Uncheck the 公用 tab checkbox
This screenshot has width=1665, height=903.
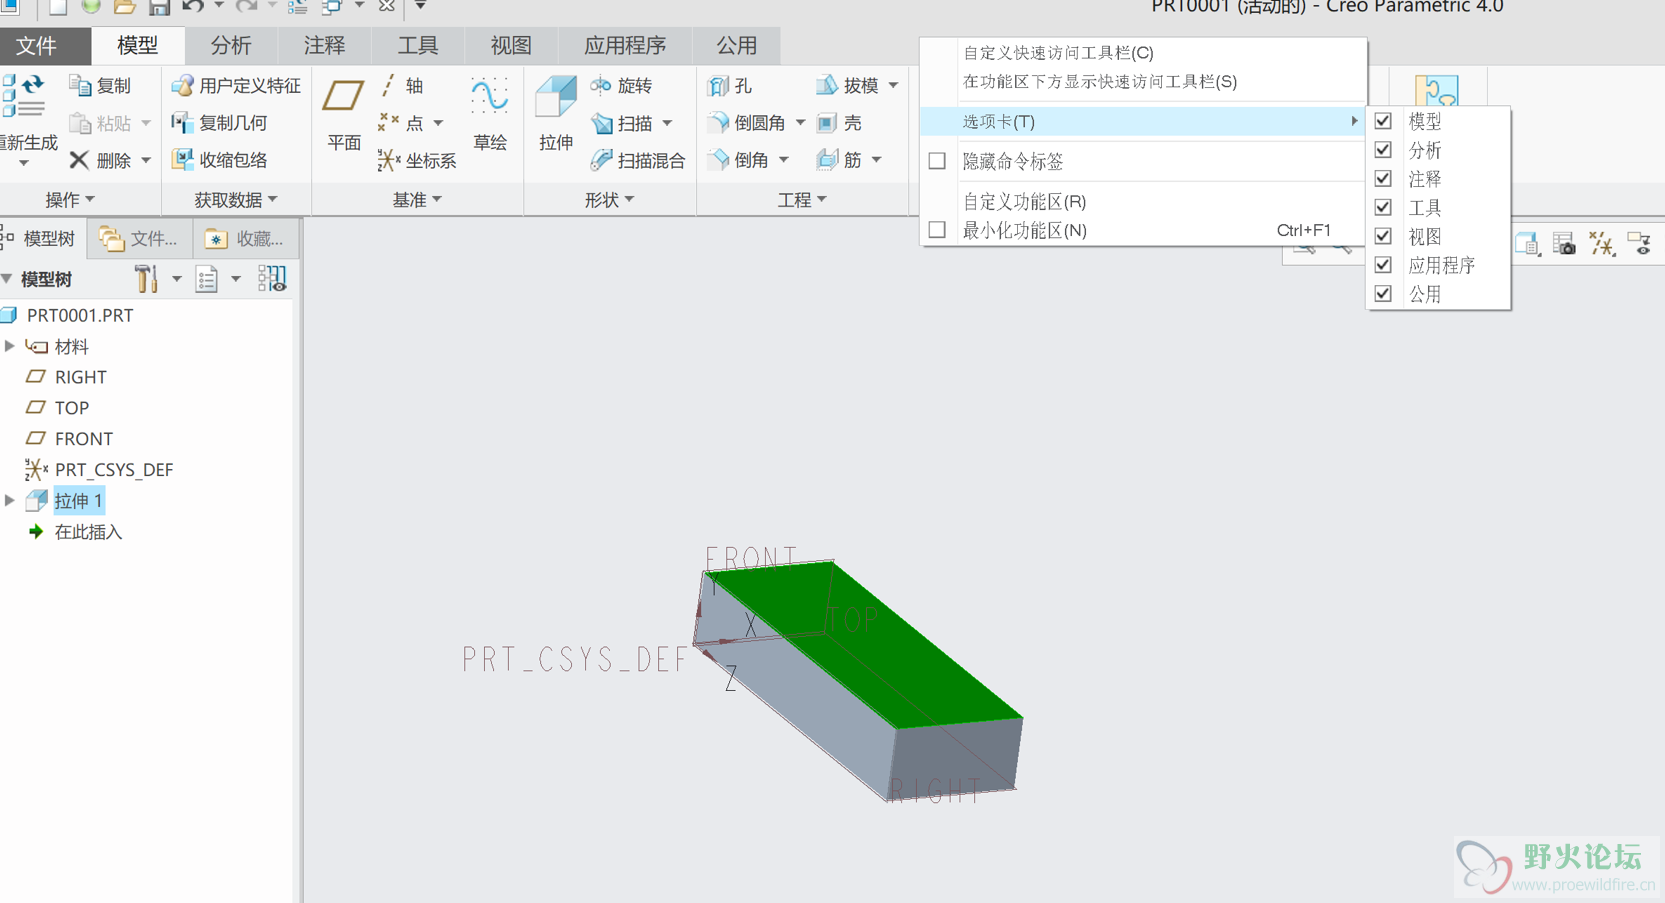pyautogui.click(x=1383, y=294)
